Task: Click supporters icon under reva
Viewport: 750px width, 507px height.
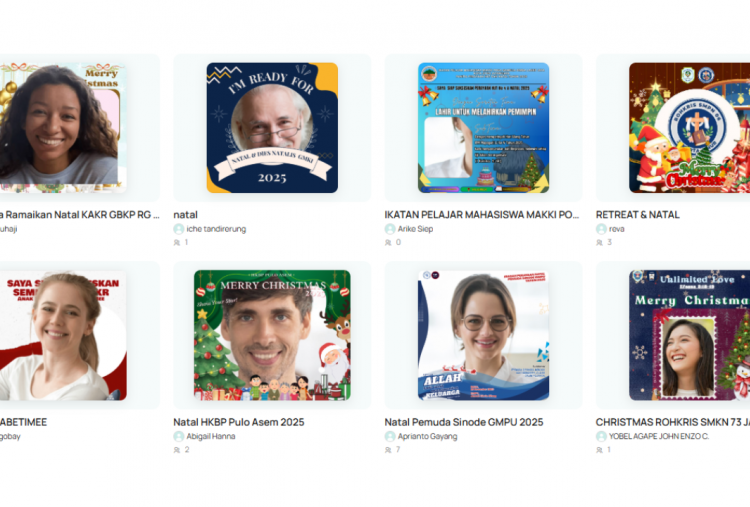Action: (x=599, y=242)
